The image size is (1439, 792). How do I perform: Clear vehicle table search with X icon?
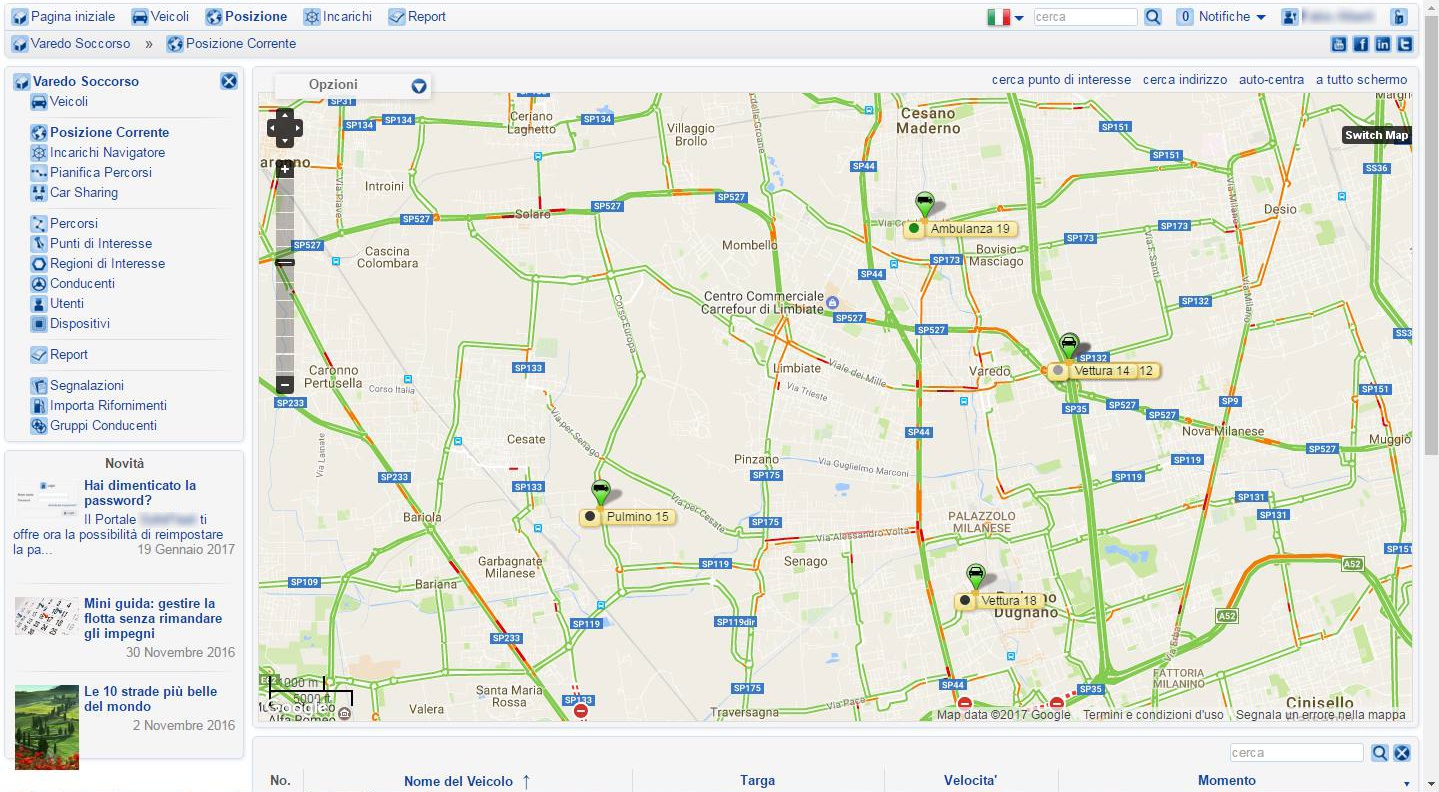tap(1402, 753)
